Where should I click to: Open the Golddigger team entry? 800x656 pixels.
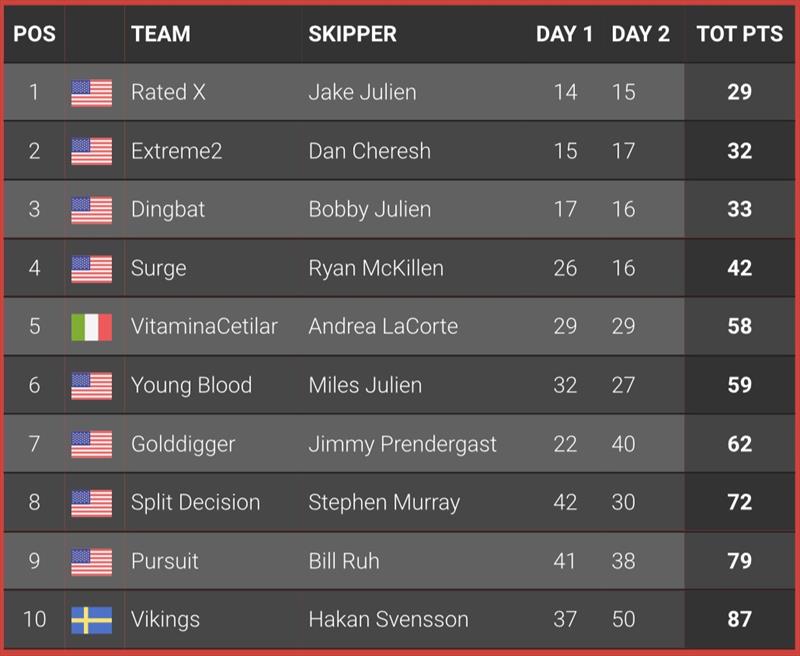pos(183,444)
